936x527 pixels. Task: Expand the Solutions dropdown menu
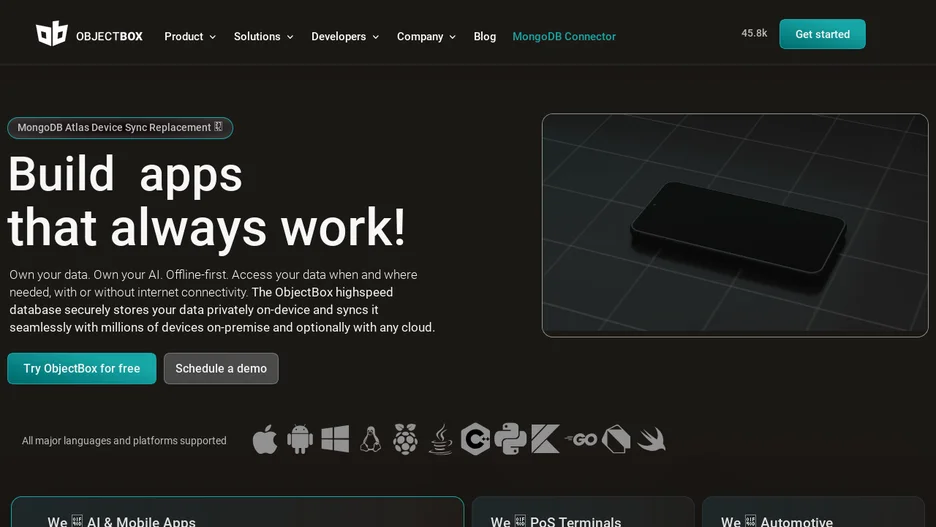click(x=263, y=36)
